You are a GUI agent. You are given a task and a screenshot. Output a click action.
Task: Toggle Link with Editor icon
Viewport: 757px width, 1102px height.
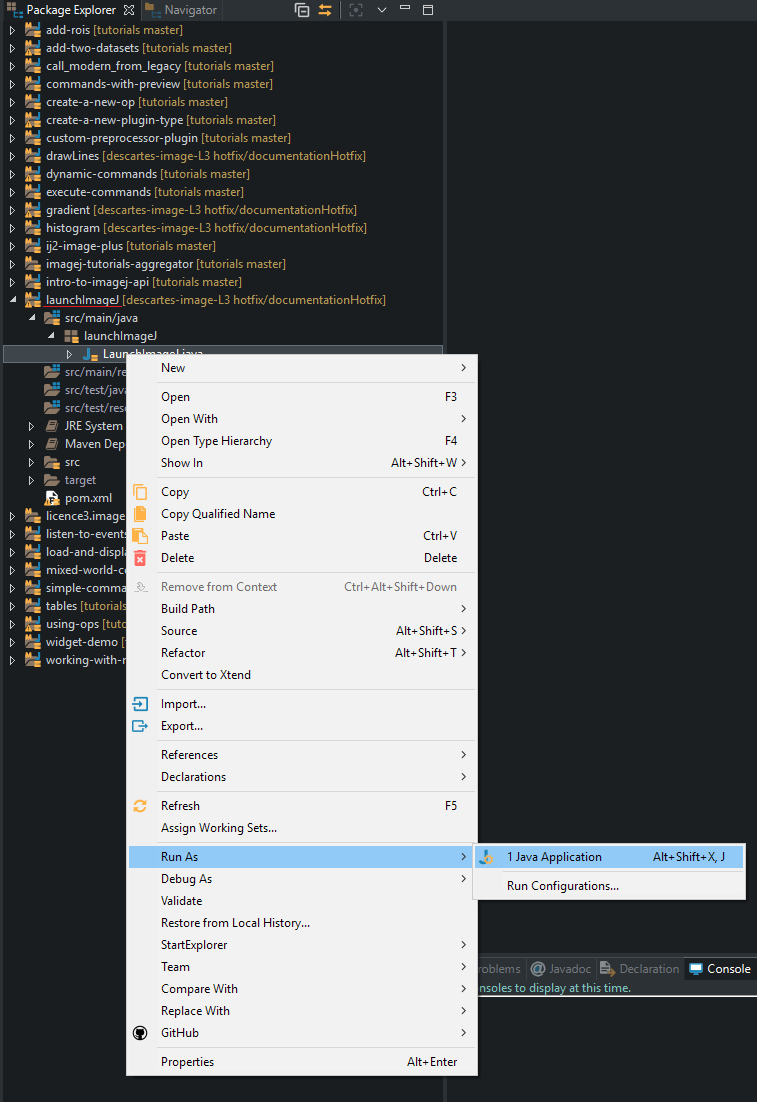pyautogui.click(x=325, y=10)
